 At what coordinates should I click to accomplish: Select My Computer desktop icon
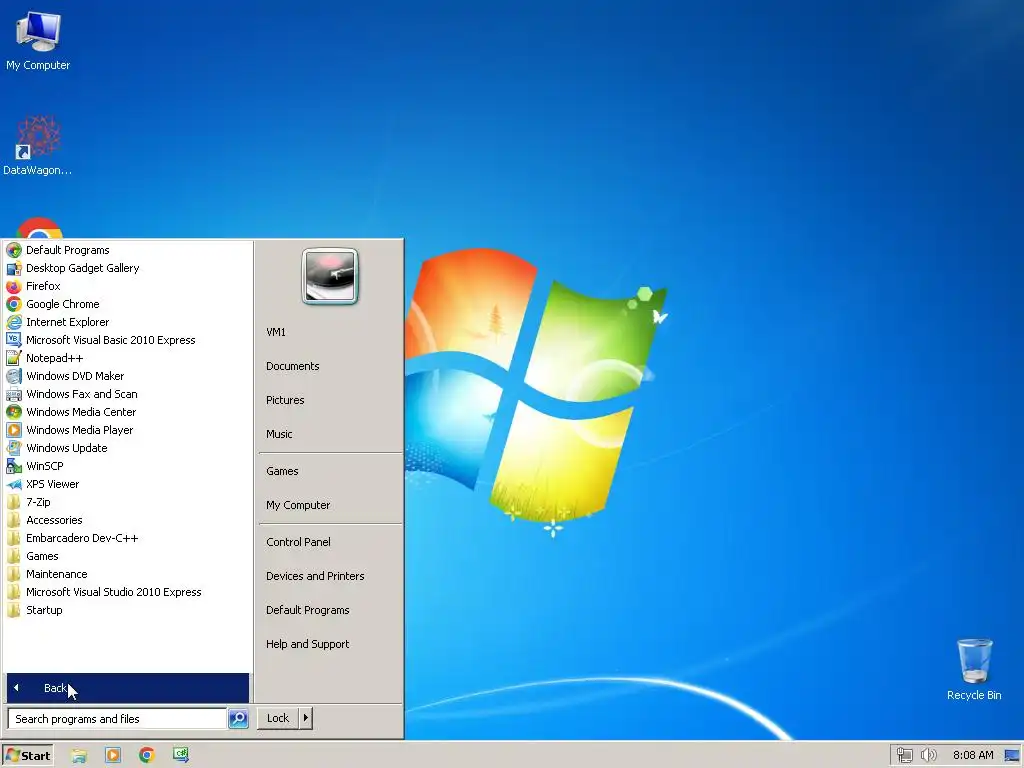tap(38, 41)
